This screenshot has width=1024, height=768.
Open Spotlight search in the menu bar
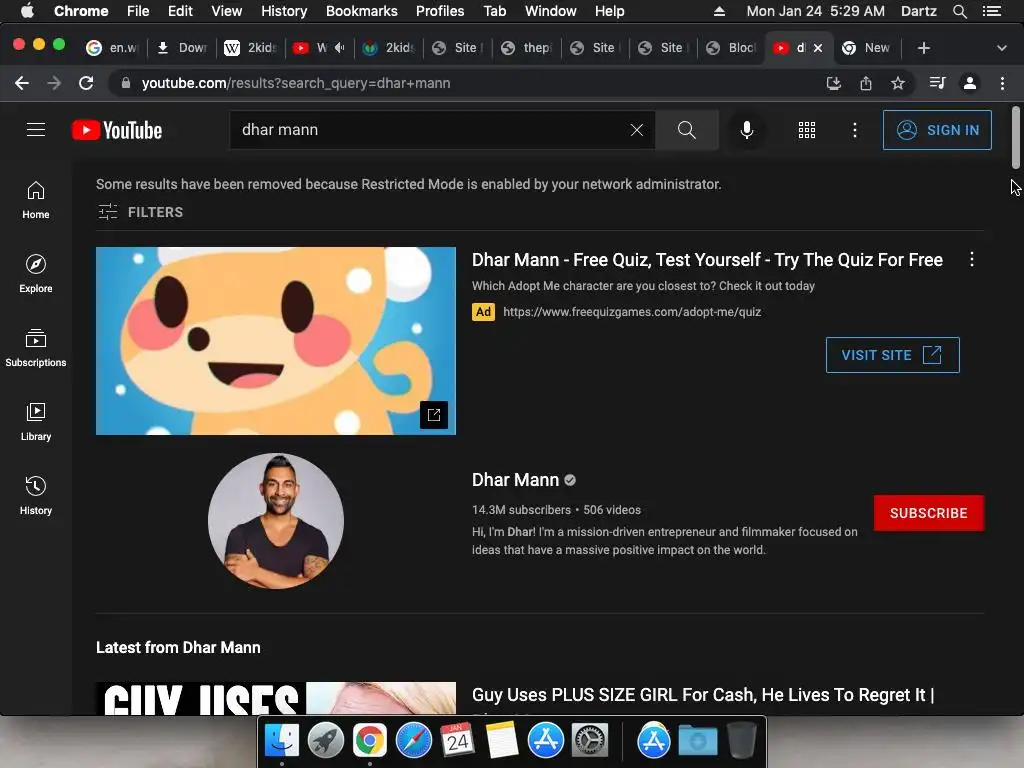(x=959, y=11)
